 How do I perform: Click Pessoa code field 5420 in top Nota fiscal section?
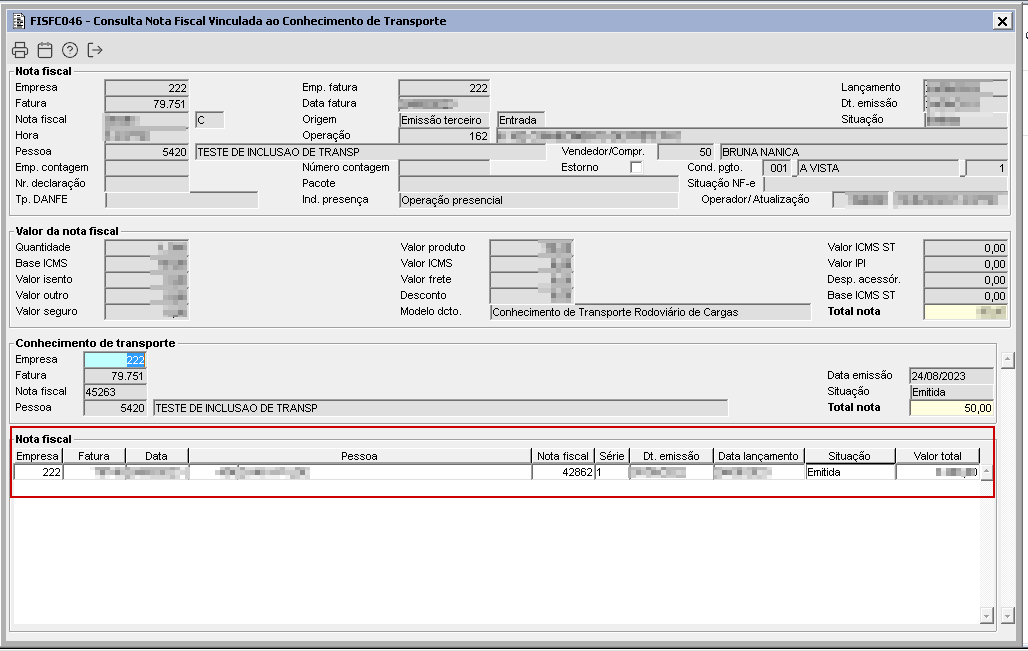click(x=146, y=152)
